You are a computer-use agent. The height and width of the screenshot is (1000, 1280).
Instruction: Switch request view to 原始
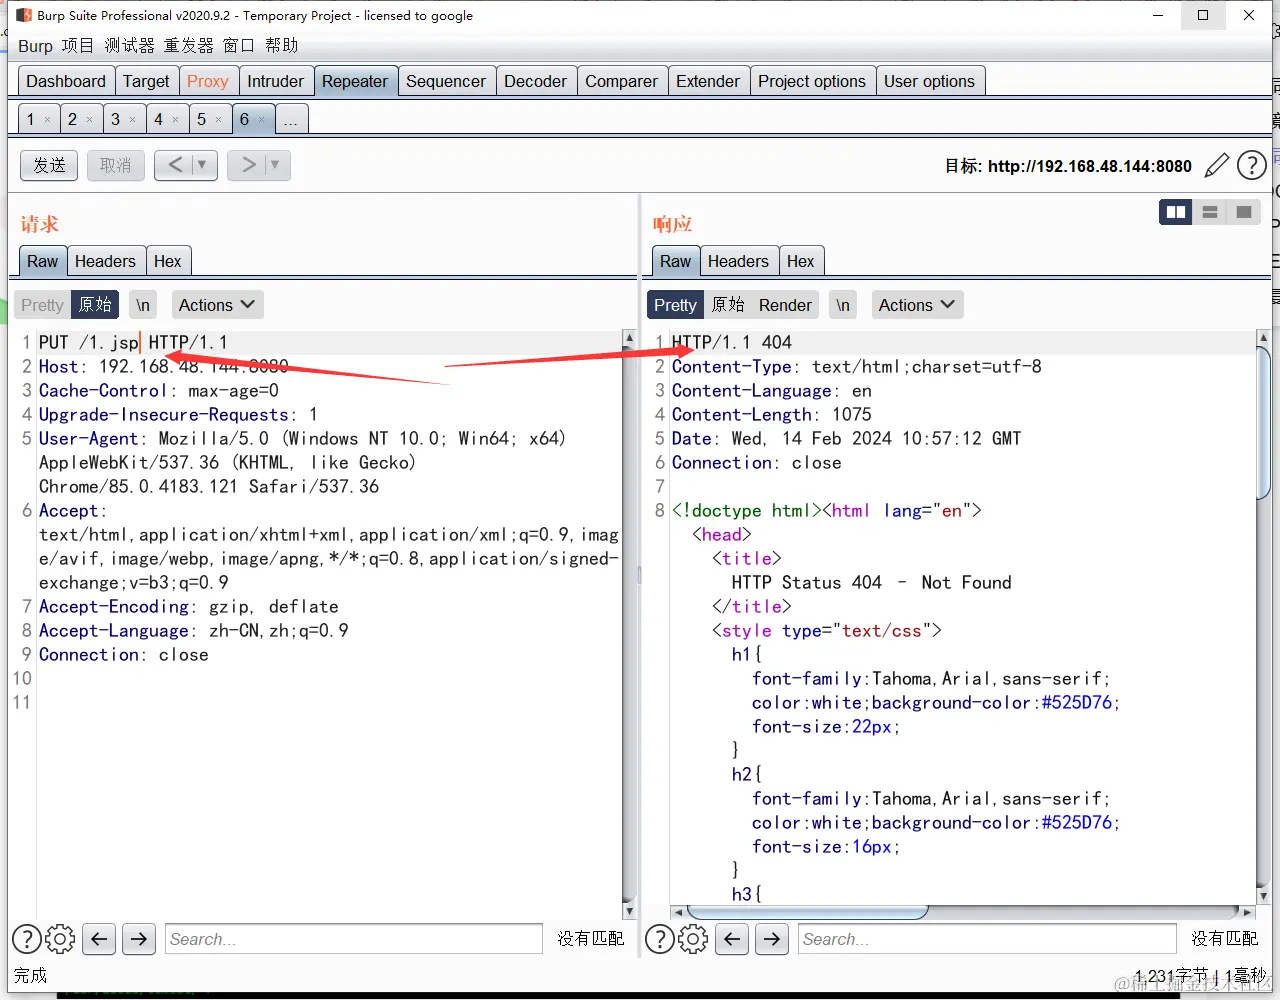(x=95, y=305)
